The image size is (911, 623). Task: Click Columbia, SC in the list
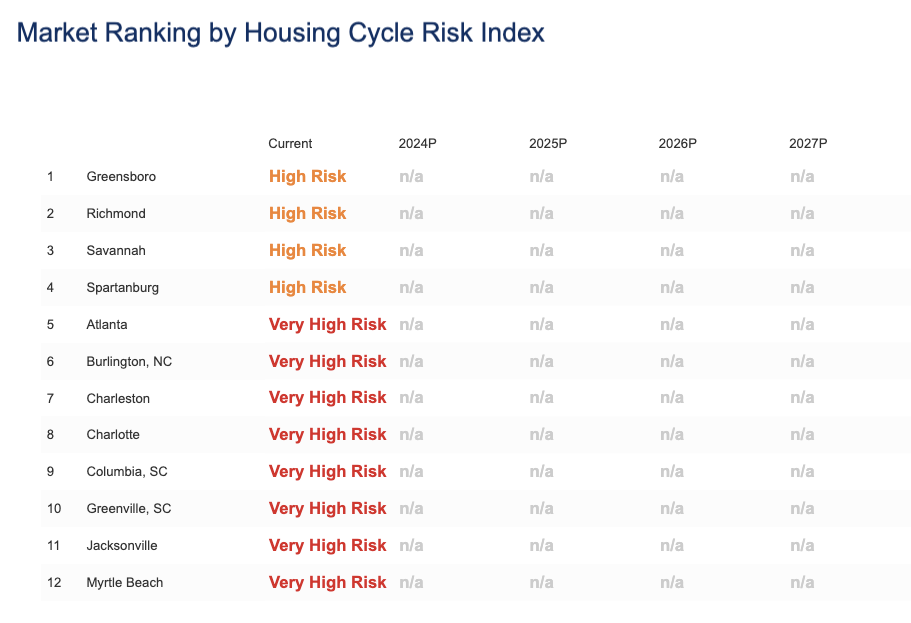click(126, 472)
